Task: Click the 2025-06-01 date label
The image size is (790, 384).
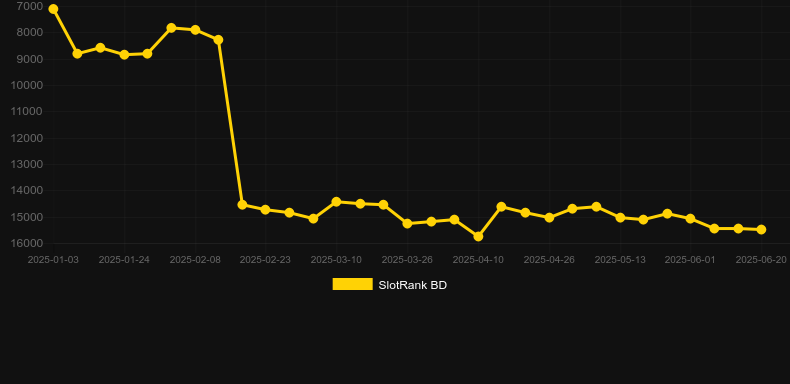Action: coord(690,260)
